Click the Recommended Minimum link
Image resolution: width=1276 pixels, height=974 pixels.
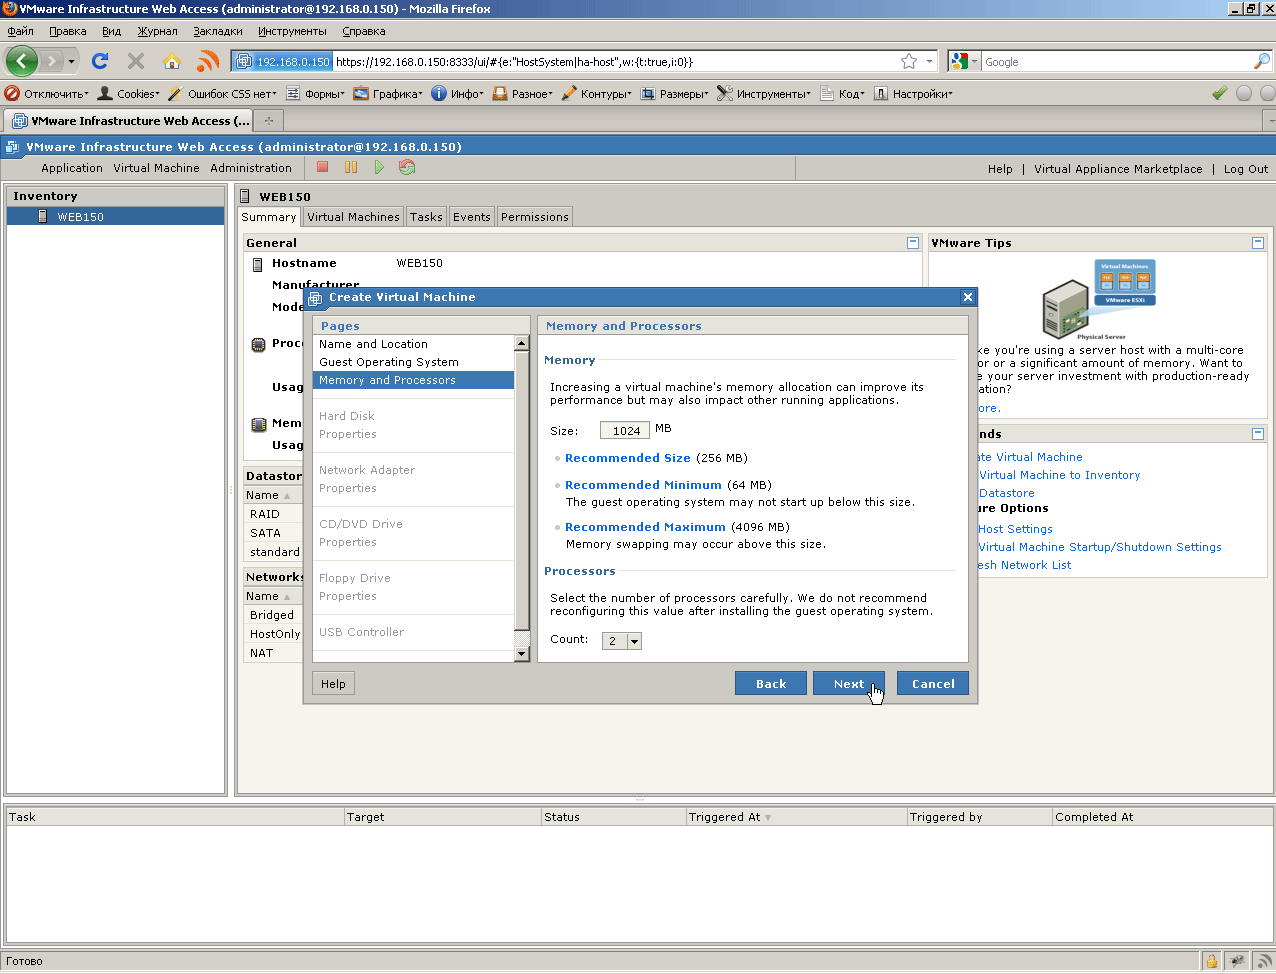643,485
